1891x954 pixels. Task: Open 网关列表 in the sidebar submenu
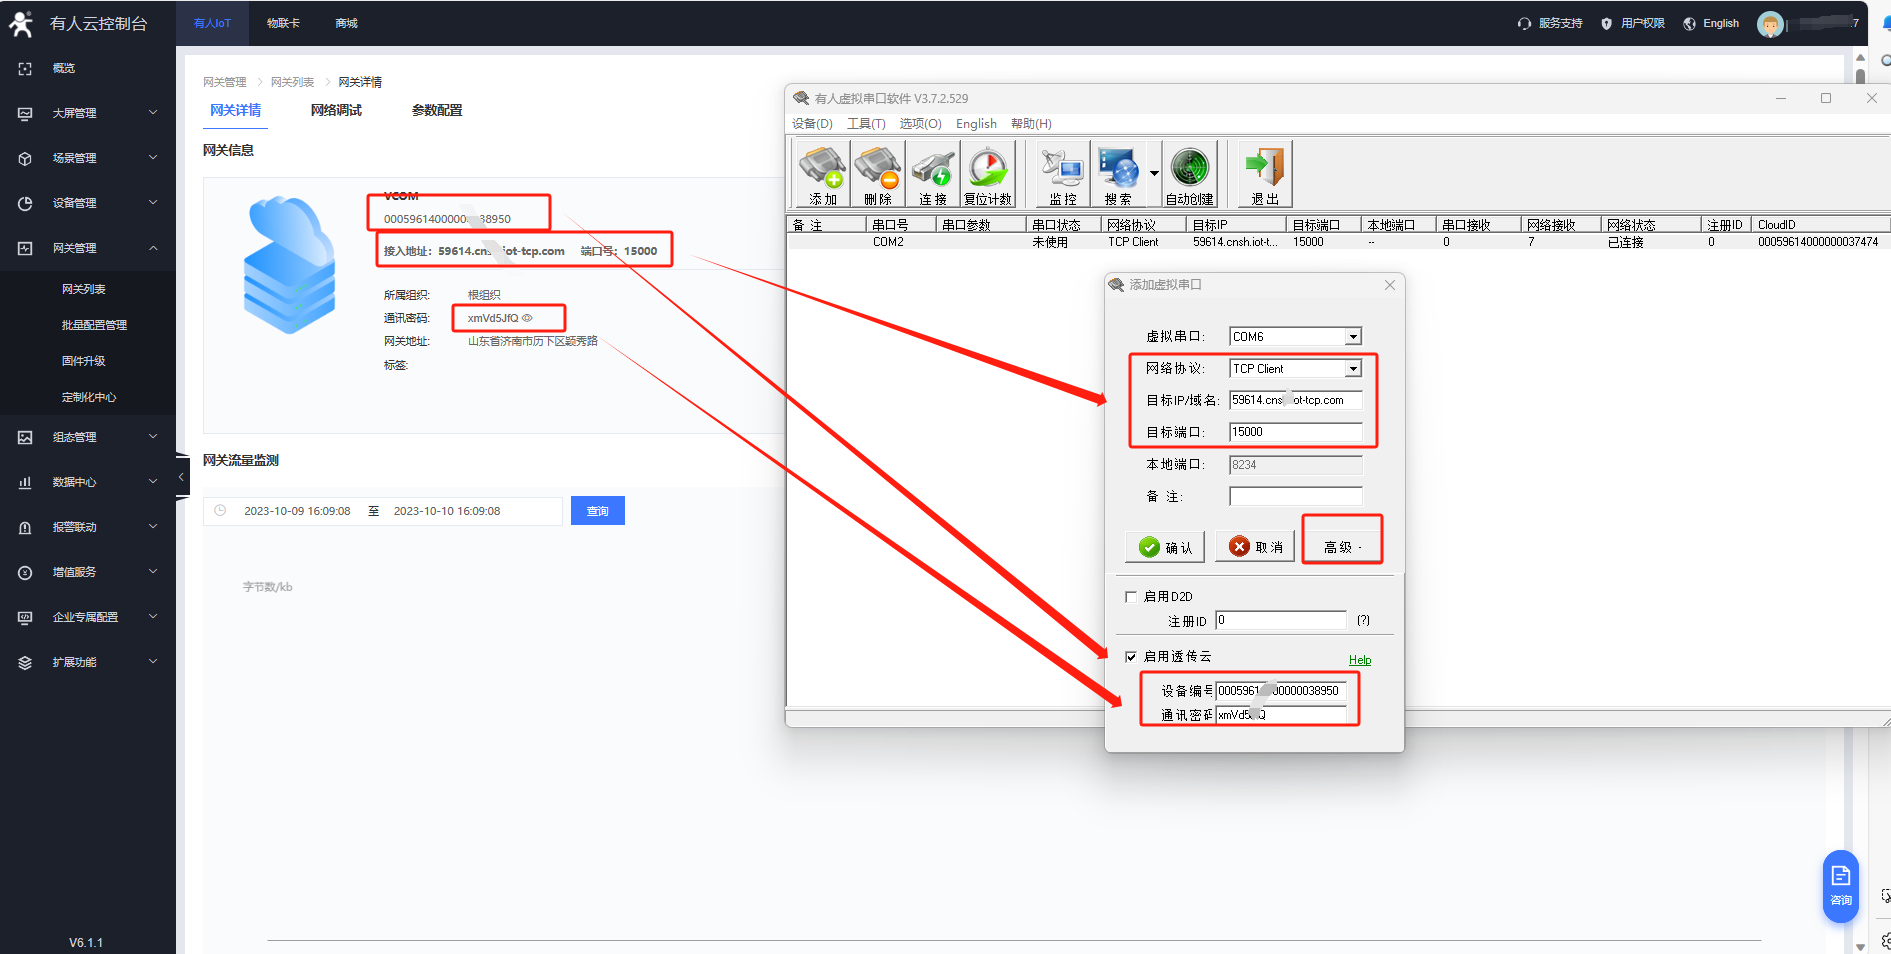tap(84, 289)
